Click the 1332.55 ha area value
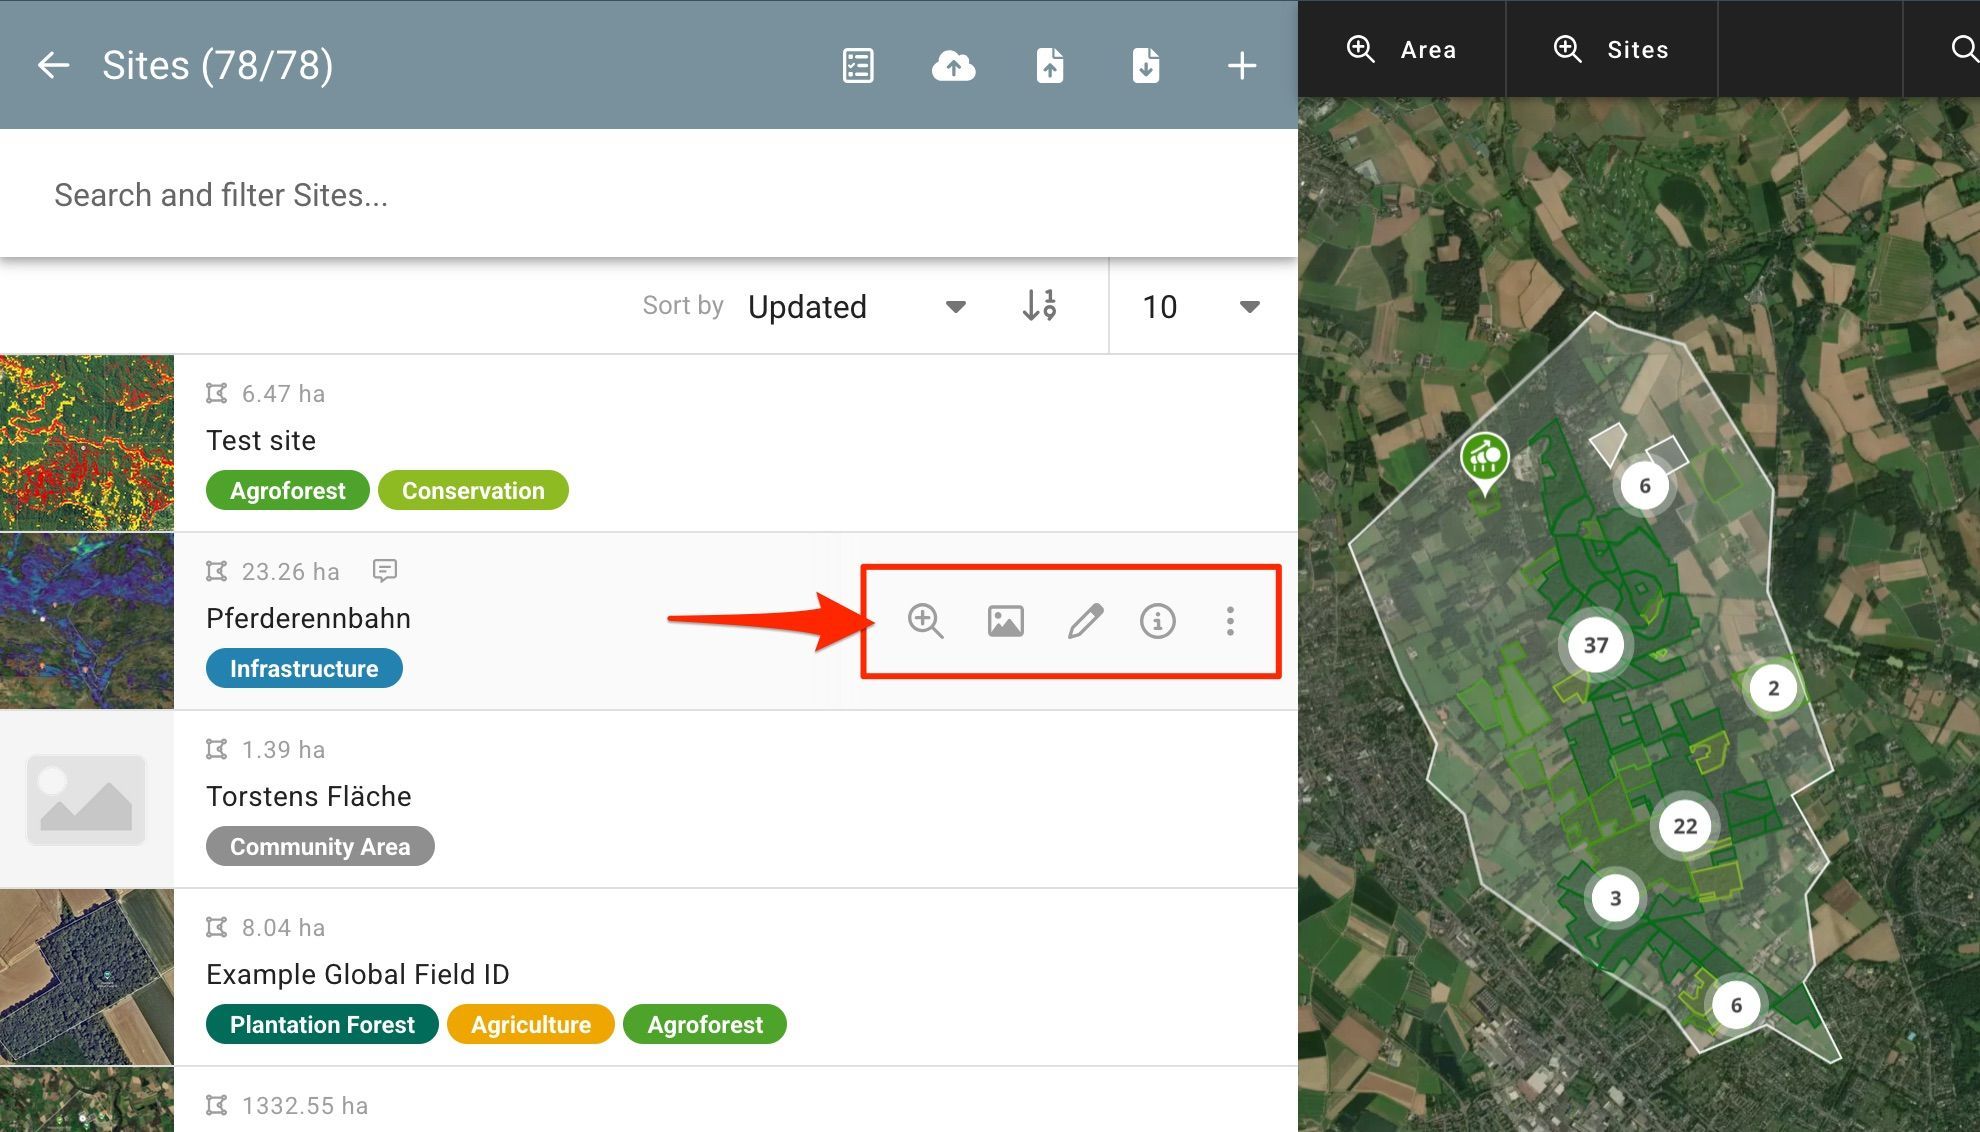1980x1132 pixels. (305, 1105)
